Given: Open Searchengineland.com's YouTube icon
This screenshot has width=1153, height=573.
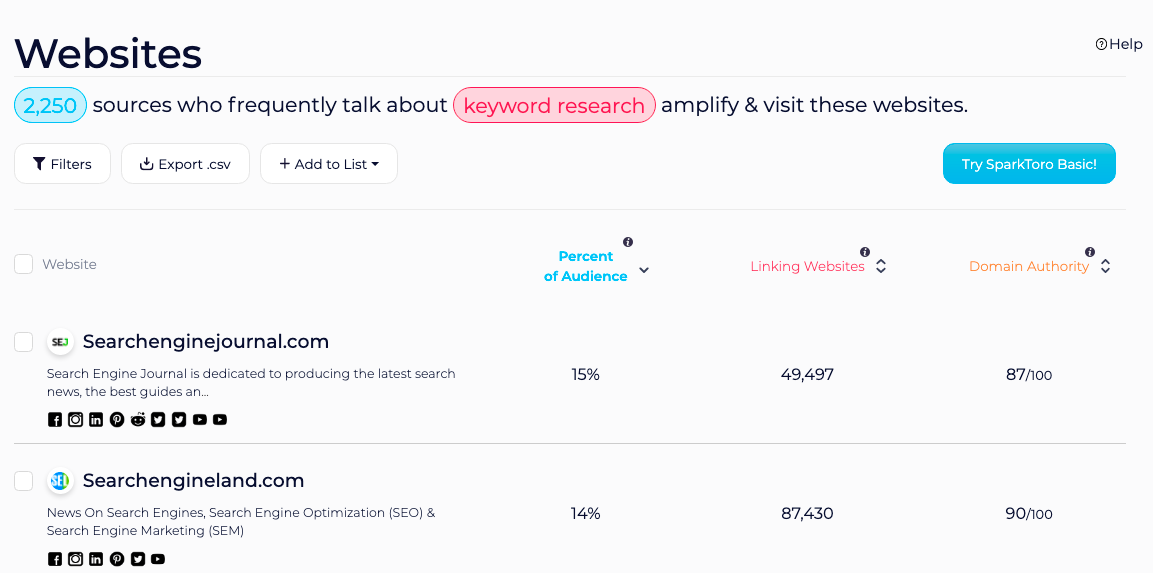Looking at the screenshot, I should pos(158,559).
